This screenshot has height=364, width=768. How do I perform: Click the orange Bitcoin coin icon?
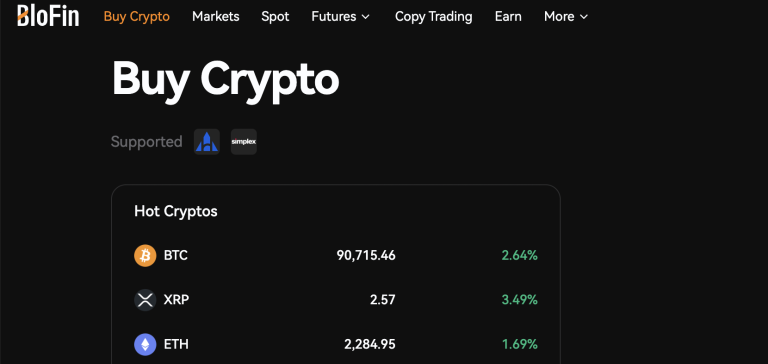pos(145,256)
